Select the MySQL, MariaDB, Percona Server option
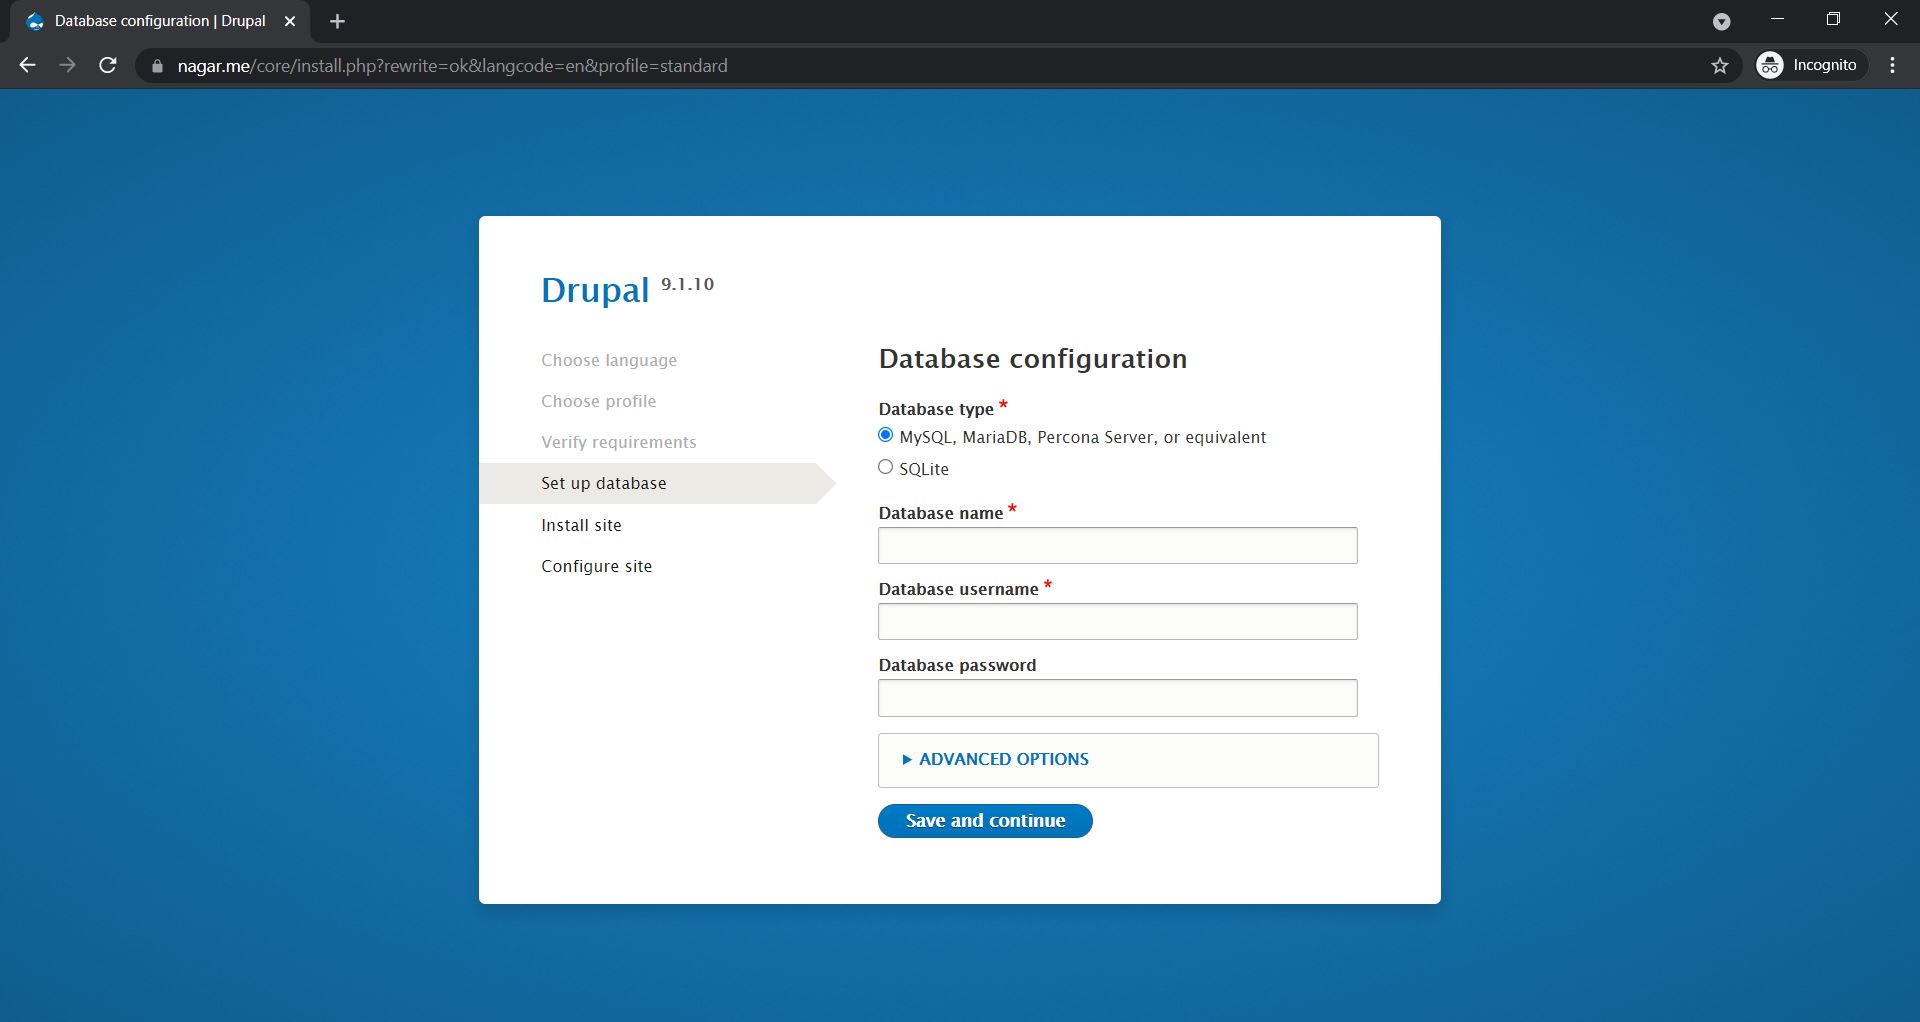The image size is (1920, 1022). (885, 435)
